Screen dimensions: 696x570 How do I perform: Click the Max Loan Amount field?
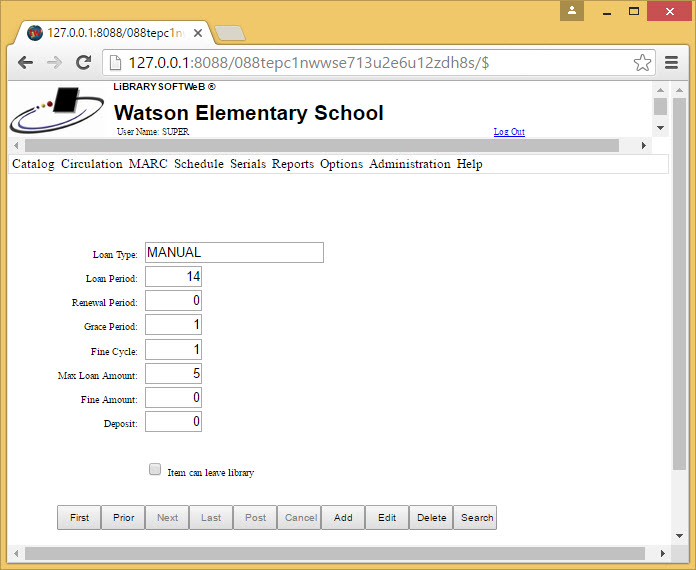point(173,373)
